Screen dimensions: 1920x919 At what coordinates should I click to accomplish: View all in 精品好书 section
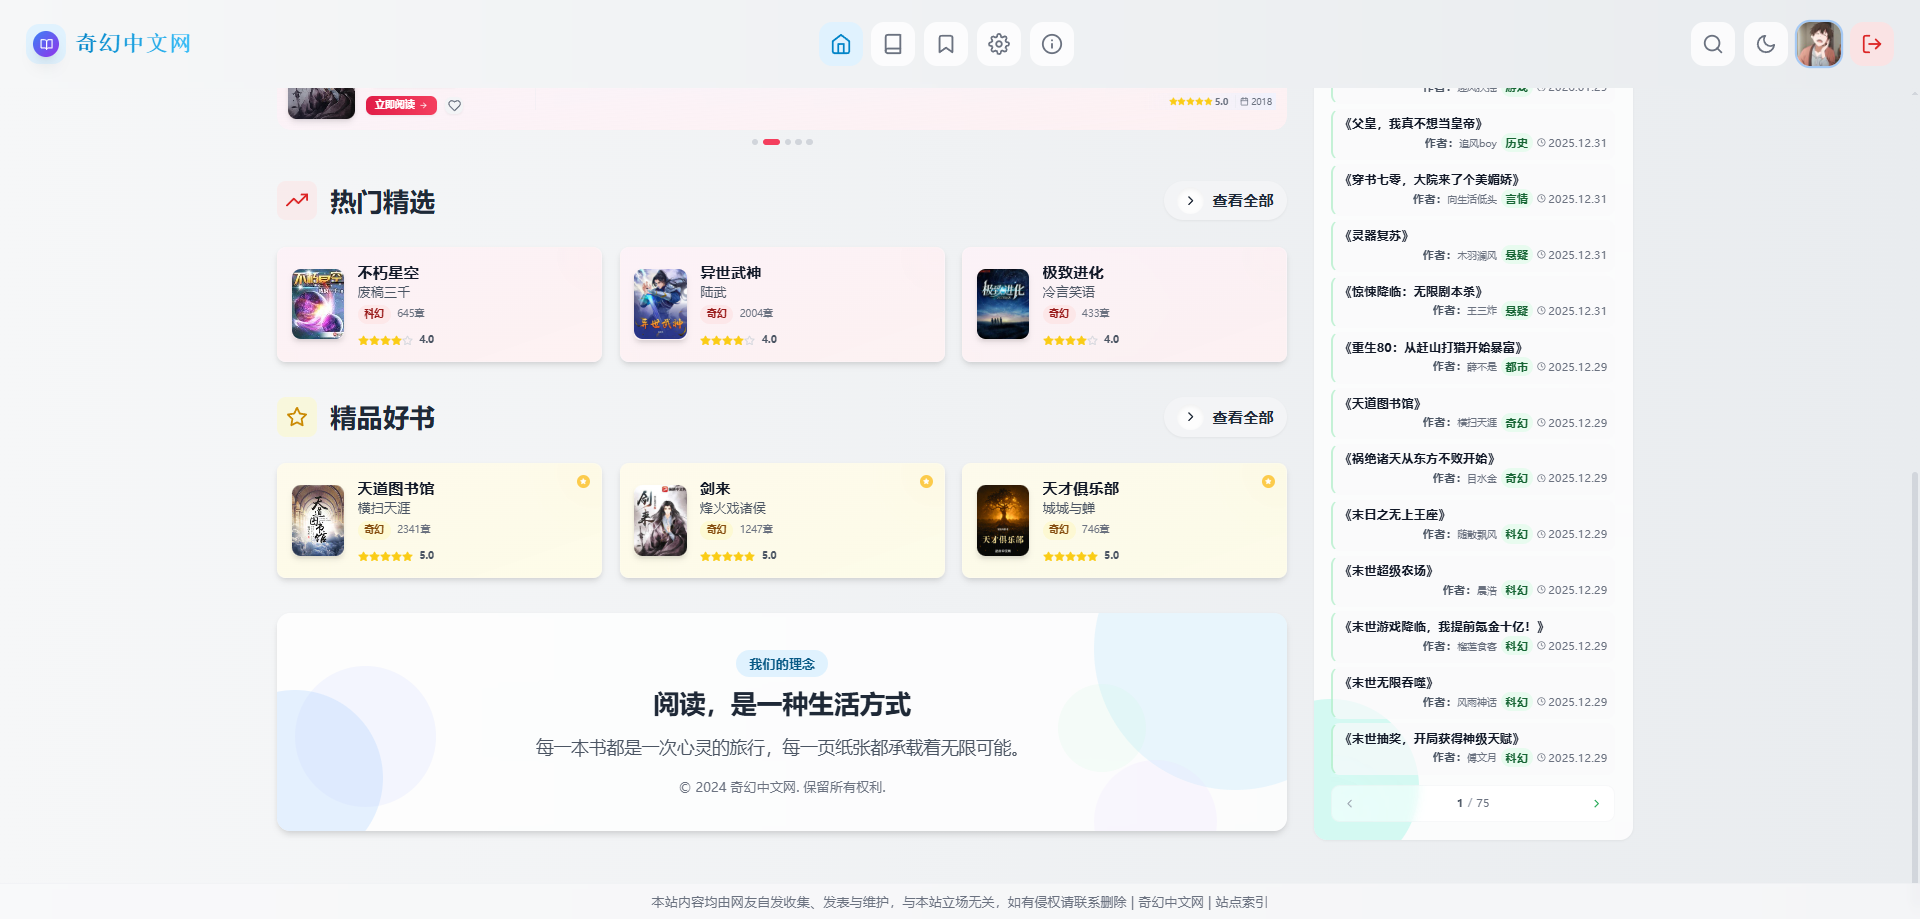[x=1225, y=417]
